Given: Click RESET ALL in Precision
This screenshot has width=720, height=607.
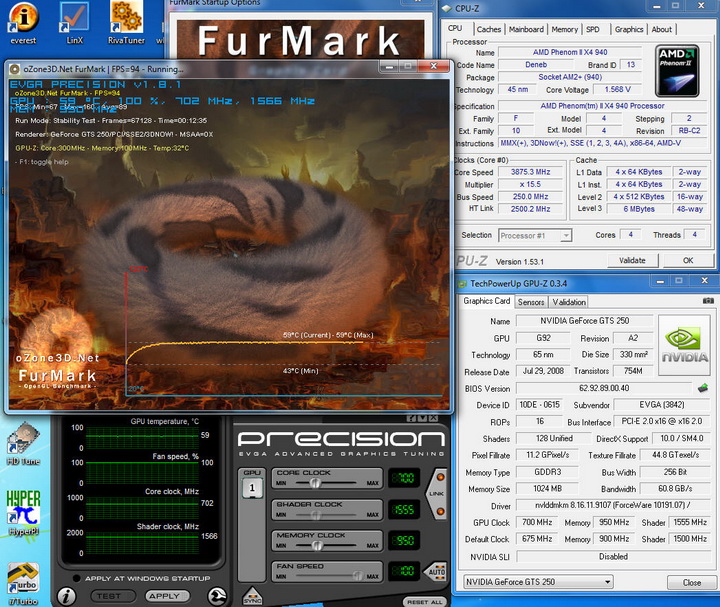Looking at the screenshot, I should tap(424, 602).
